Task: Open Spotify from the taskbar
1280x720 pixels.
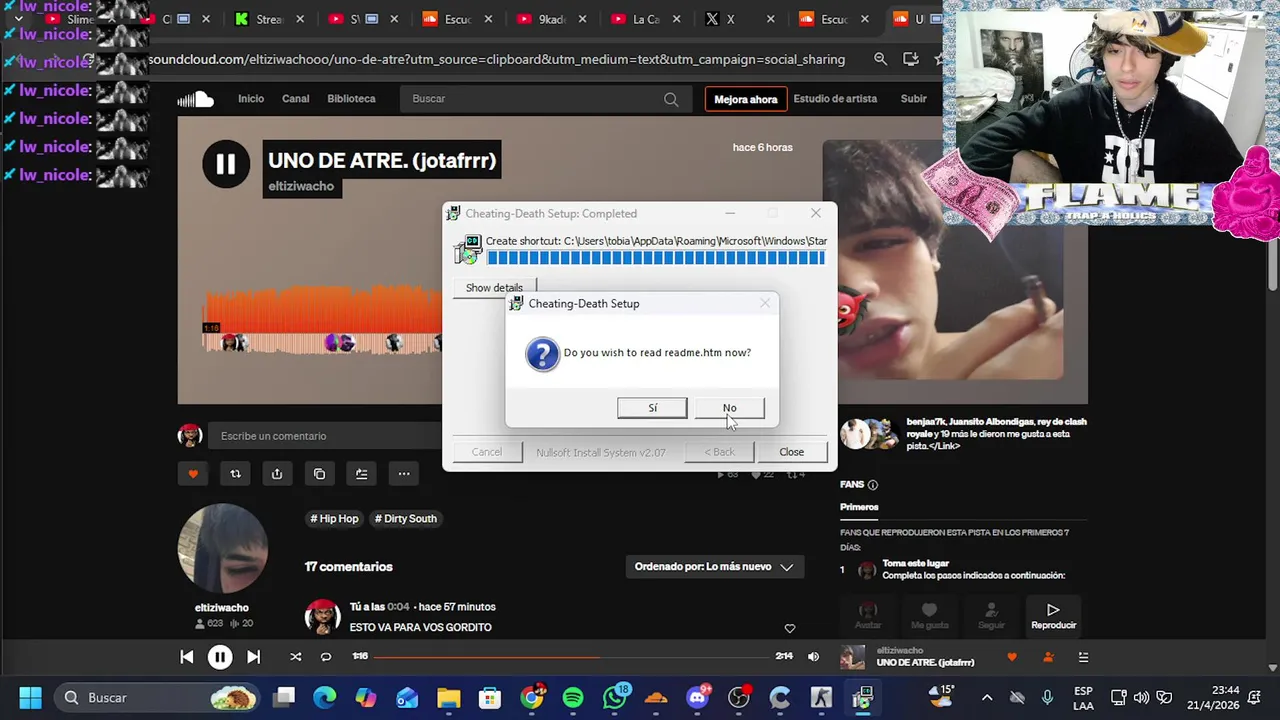Action: pyautogui.click(x=573, y=697)
